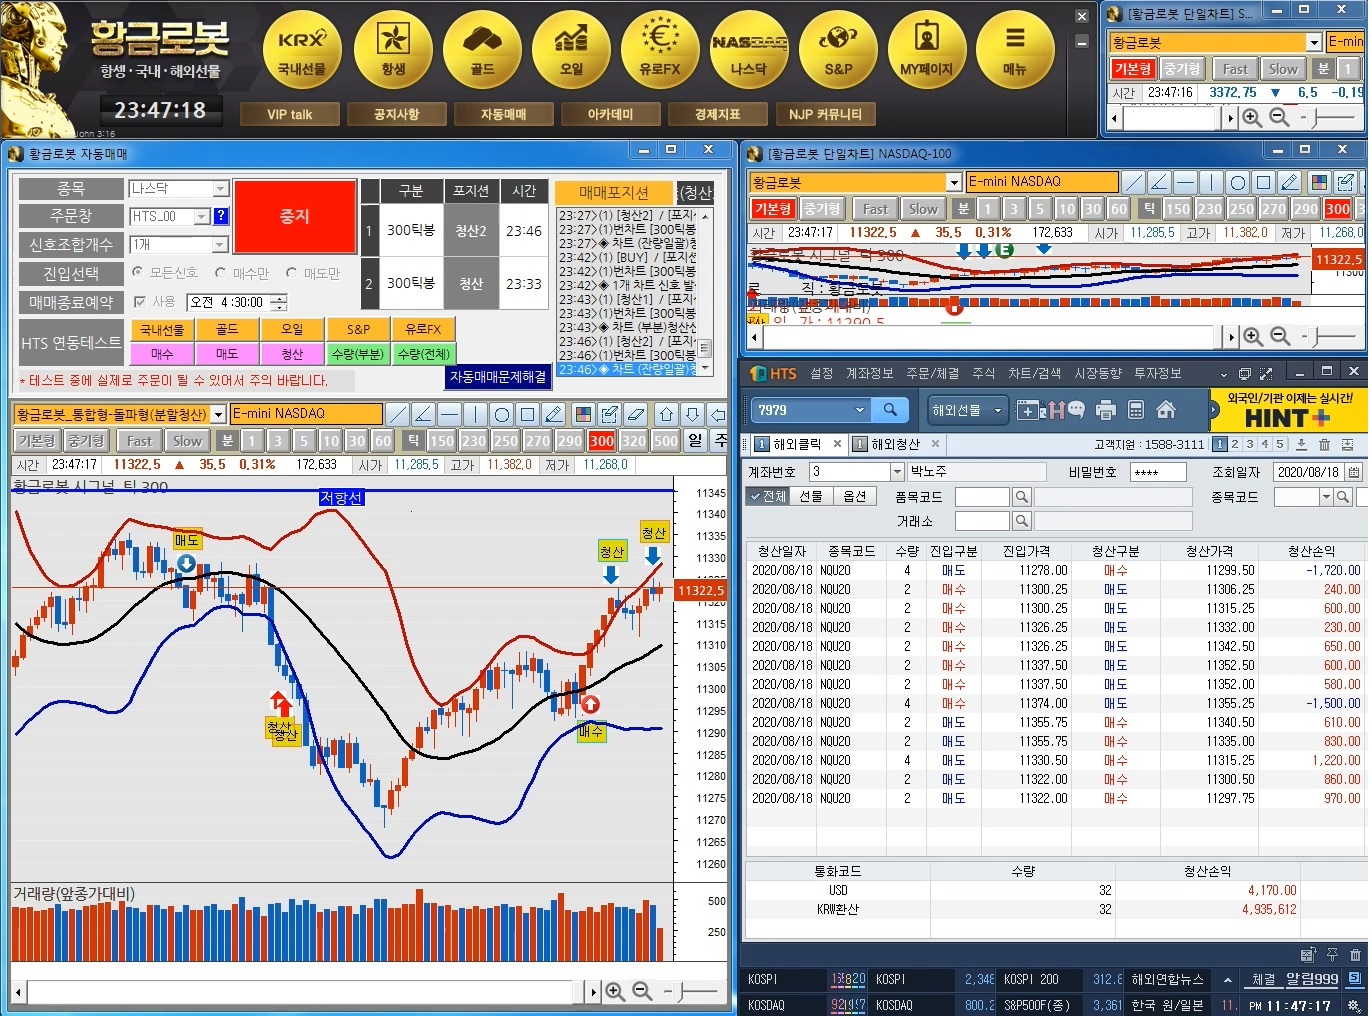
Task: Select circle drawing tool in bottom-left chart toolbar
Action: pyautogui.click(x=502, y=414)
